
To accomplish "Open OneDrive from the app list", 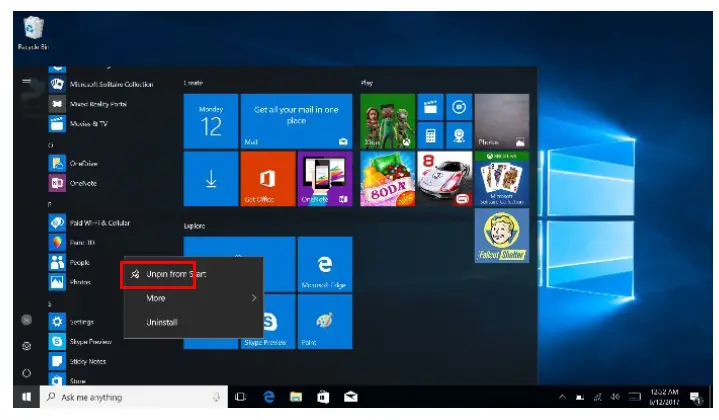I will (x=73, y=163).
